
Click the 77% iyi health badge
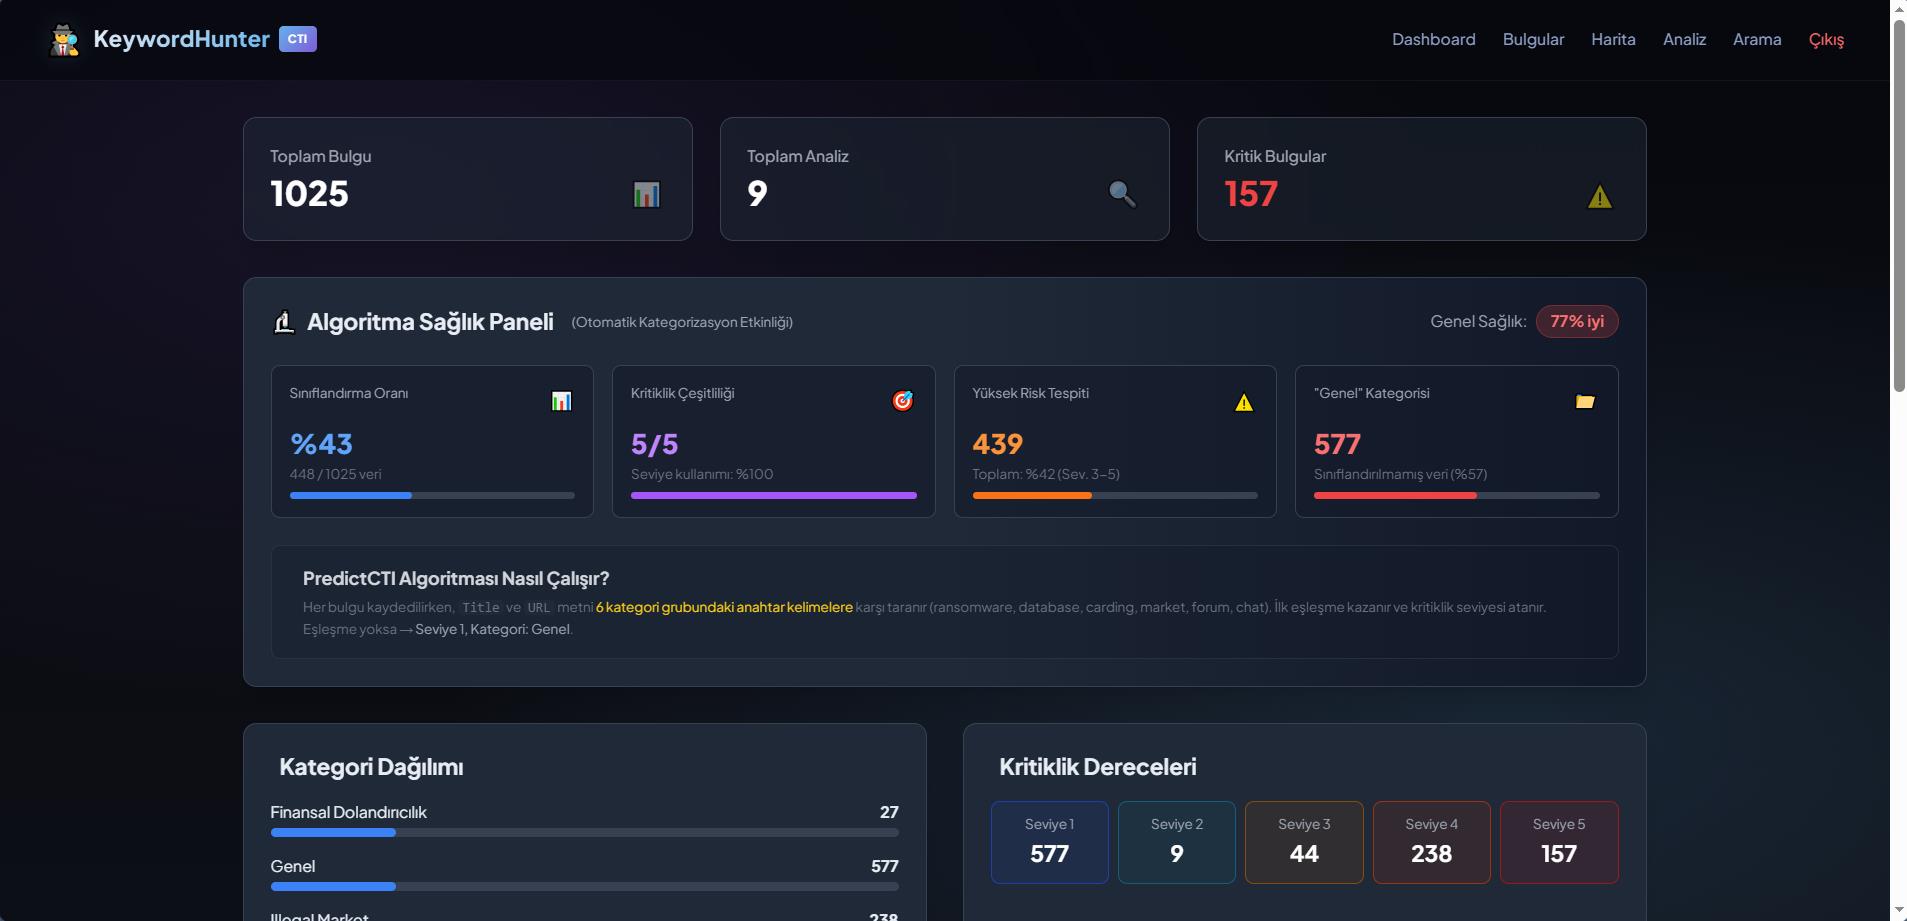pos(1577,321)
